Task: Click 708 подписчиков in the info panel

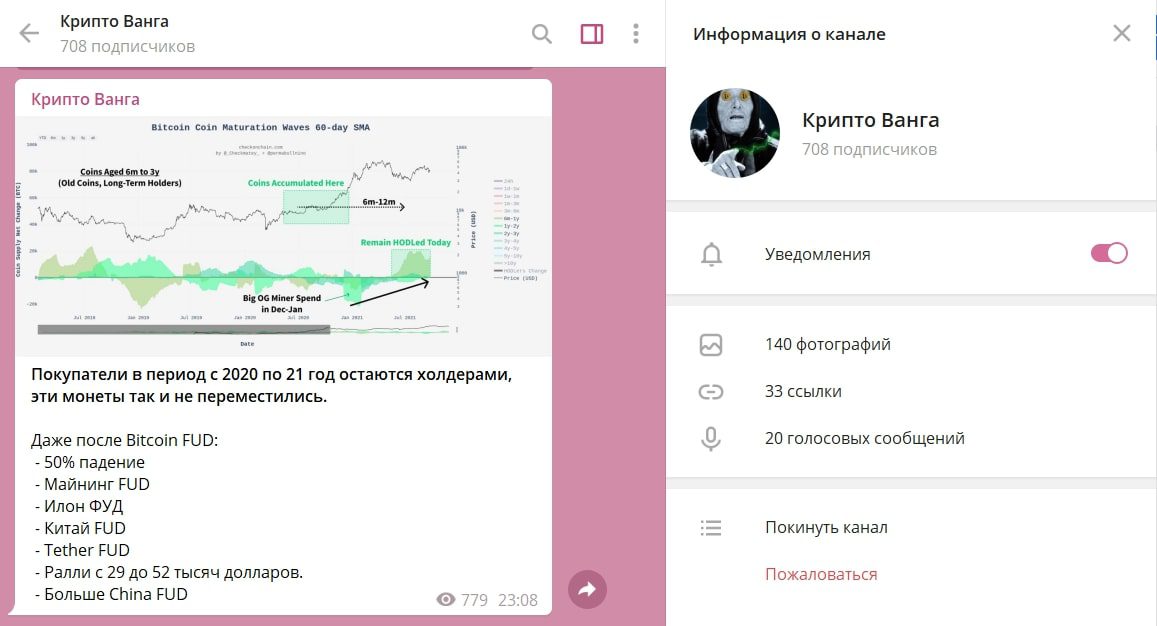Action: click(x=869, y=149)
